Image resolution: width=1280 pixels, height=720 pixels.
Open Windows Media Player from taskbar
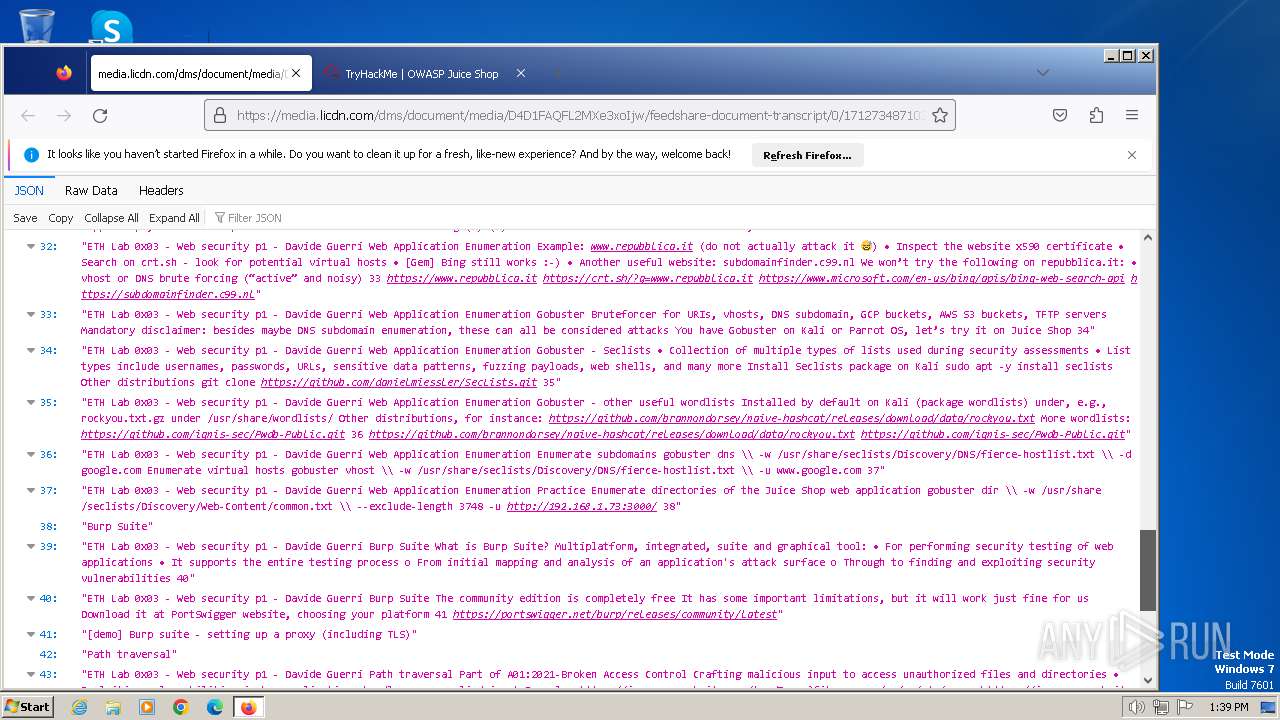(147, 707)
